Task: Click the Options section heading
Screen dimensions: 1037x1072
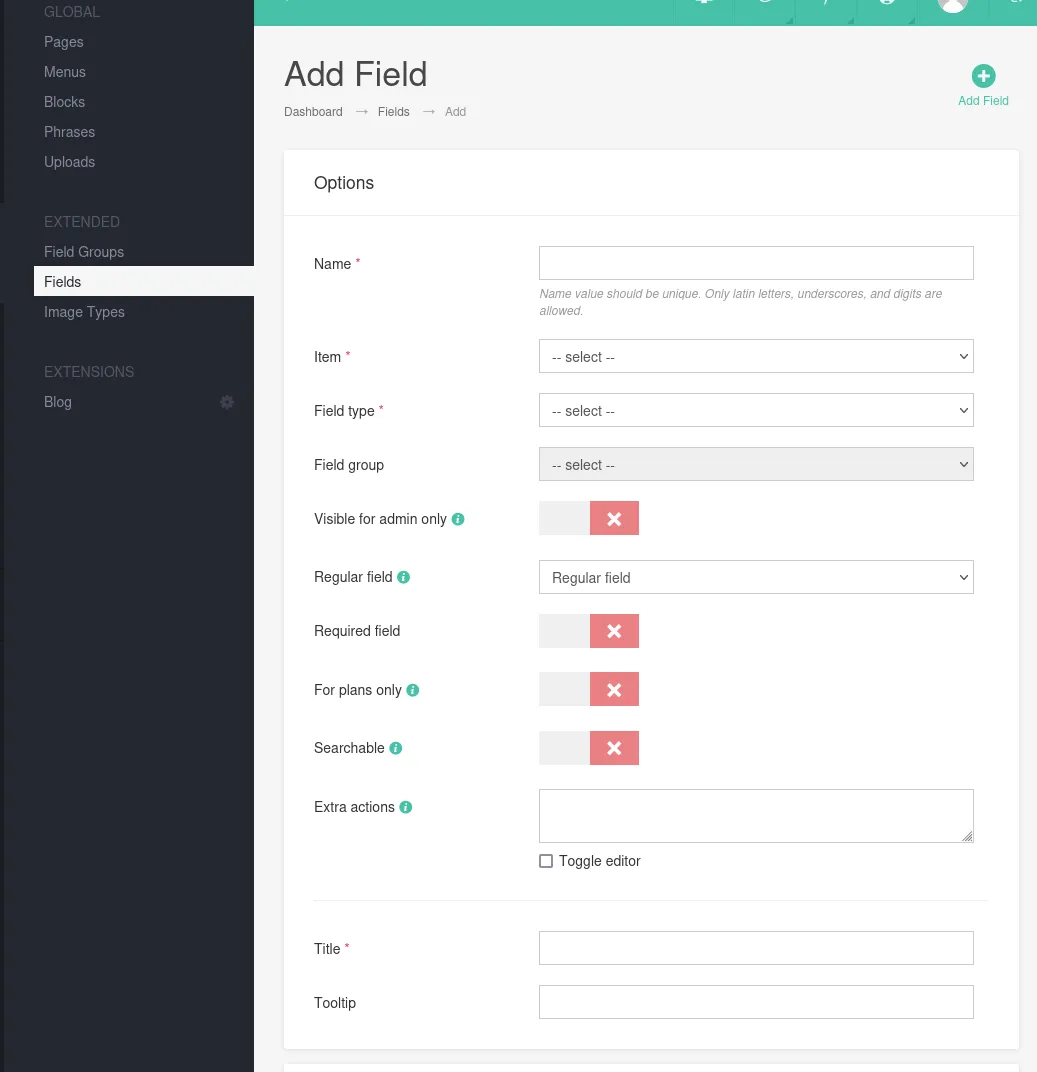Action: pyautogui.click(x=344, y=183)
